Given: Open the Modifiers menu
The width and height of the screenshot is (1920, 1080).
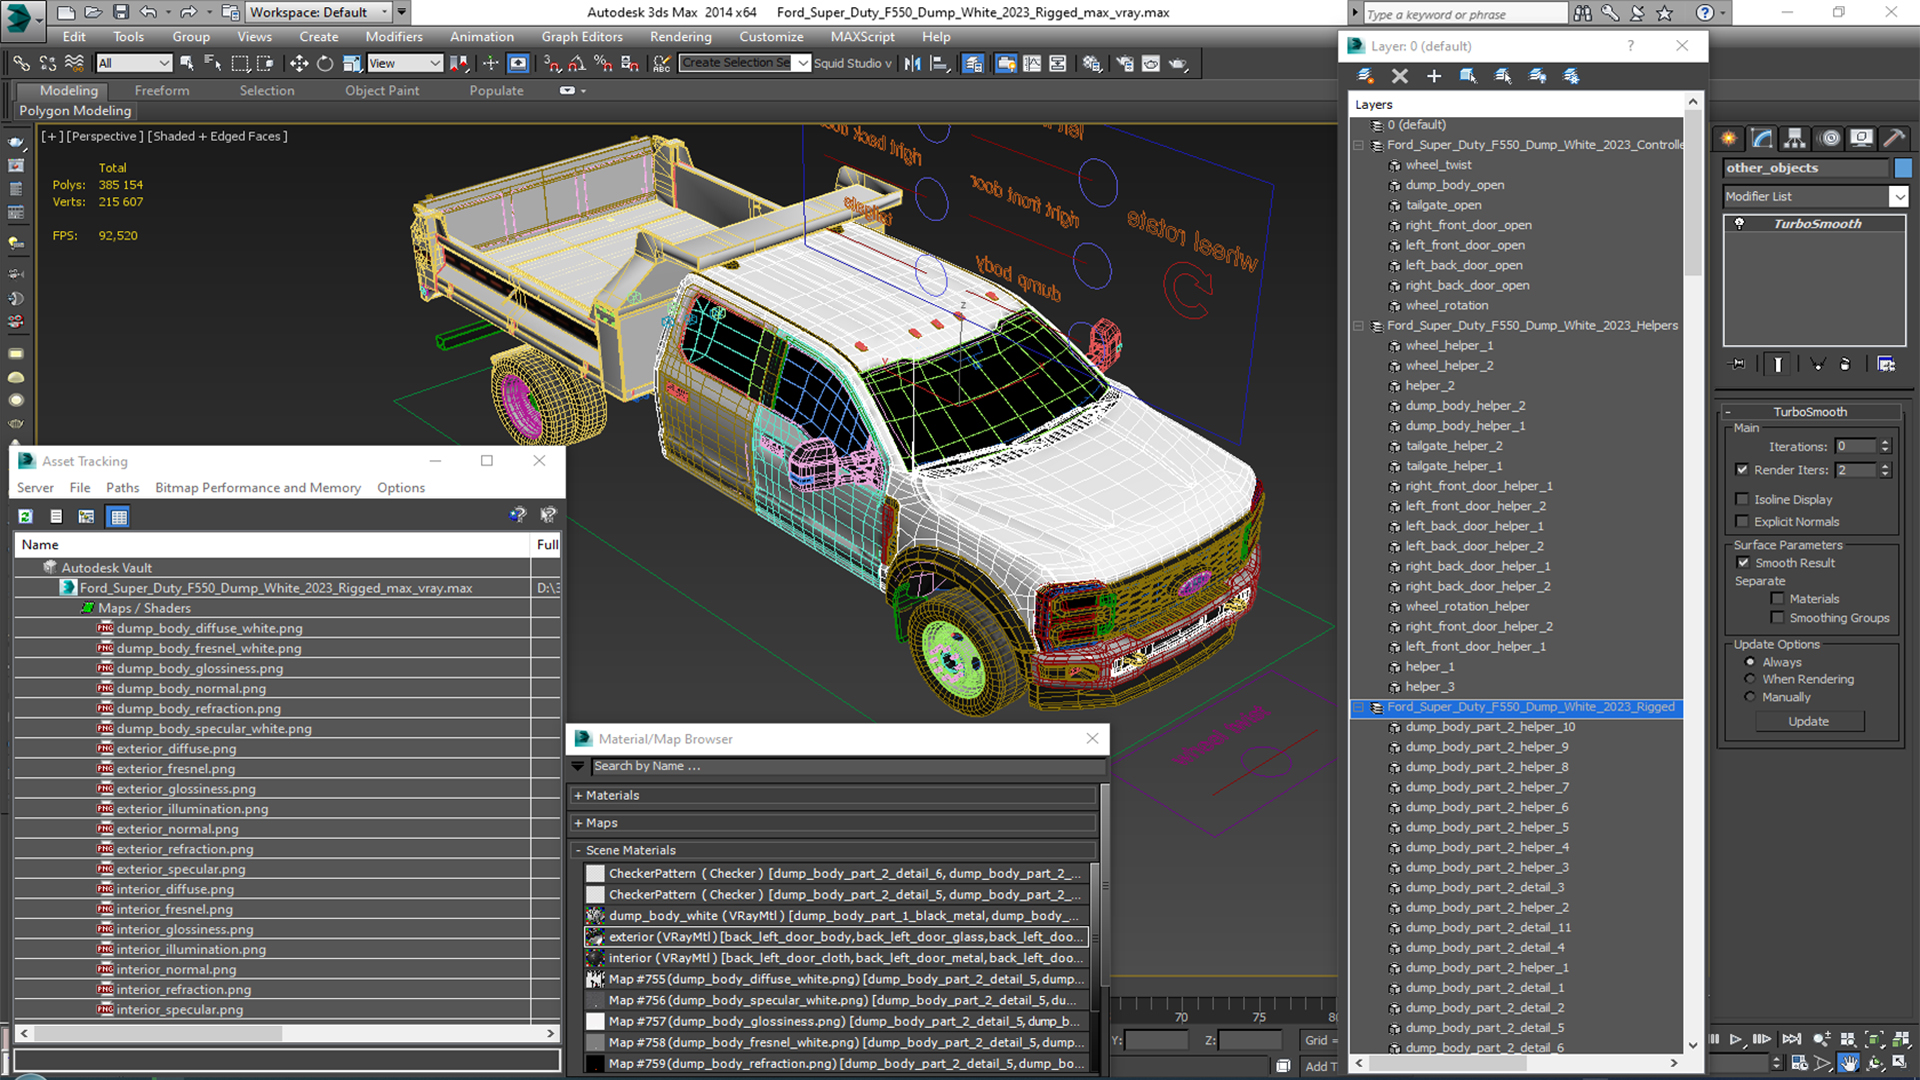Looking at the screenshot, I should coord(394,36).
